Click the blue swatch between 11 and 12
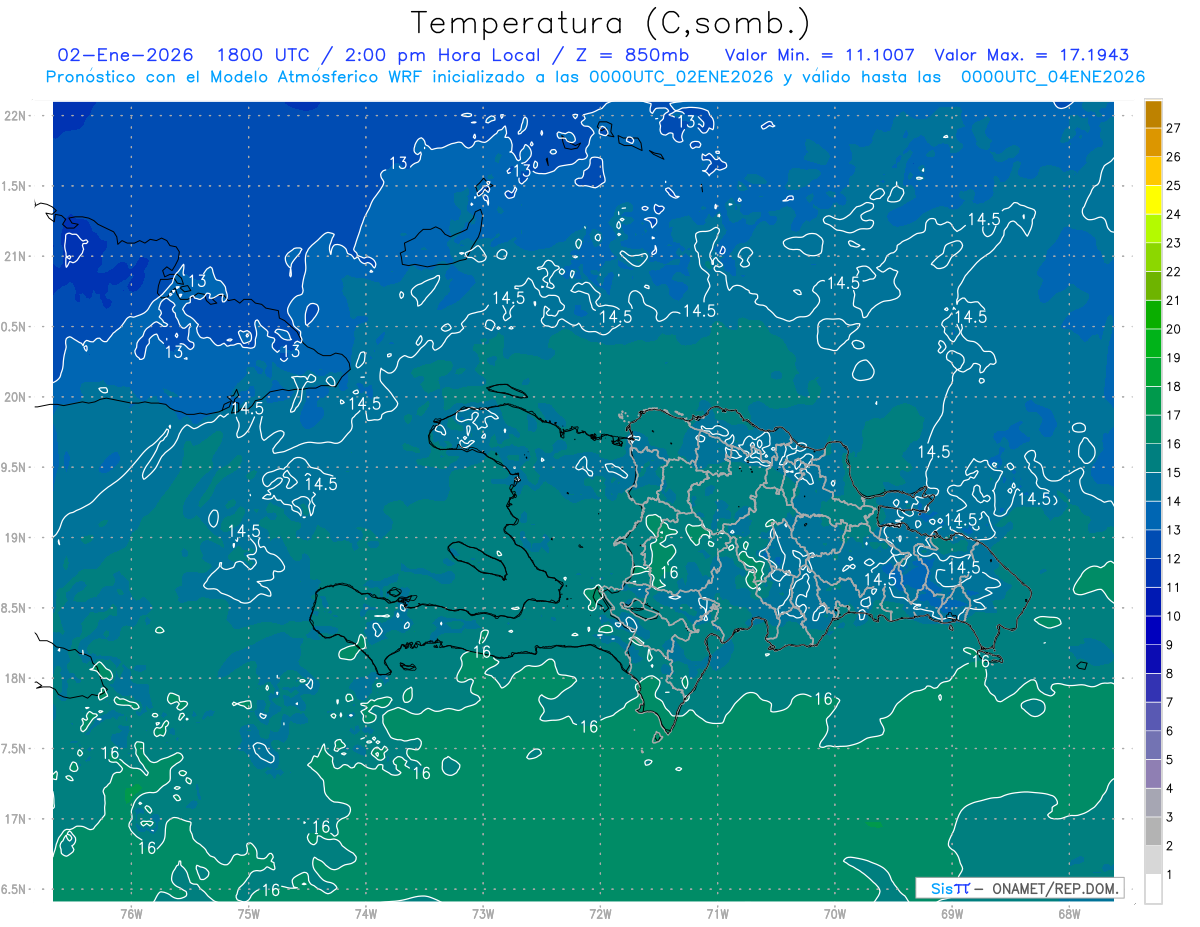Image resolution: width=1200 pixels, height=927 pixels. [x=1153, y=574]
